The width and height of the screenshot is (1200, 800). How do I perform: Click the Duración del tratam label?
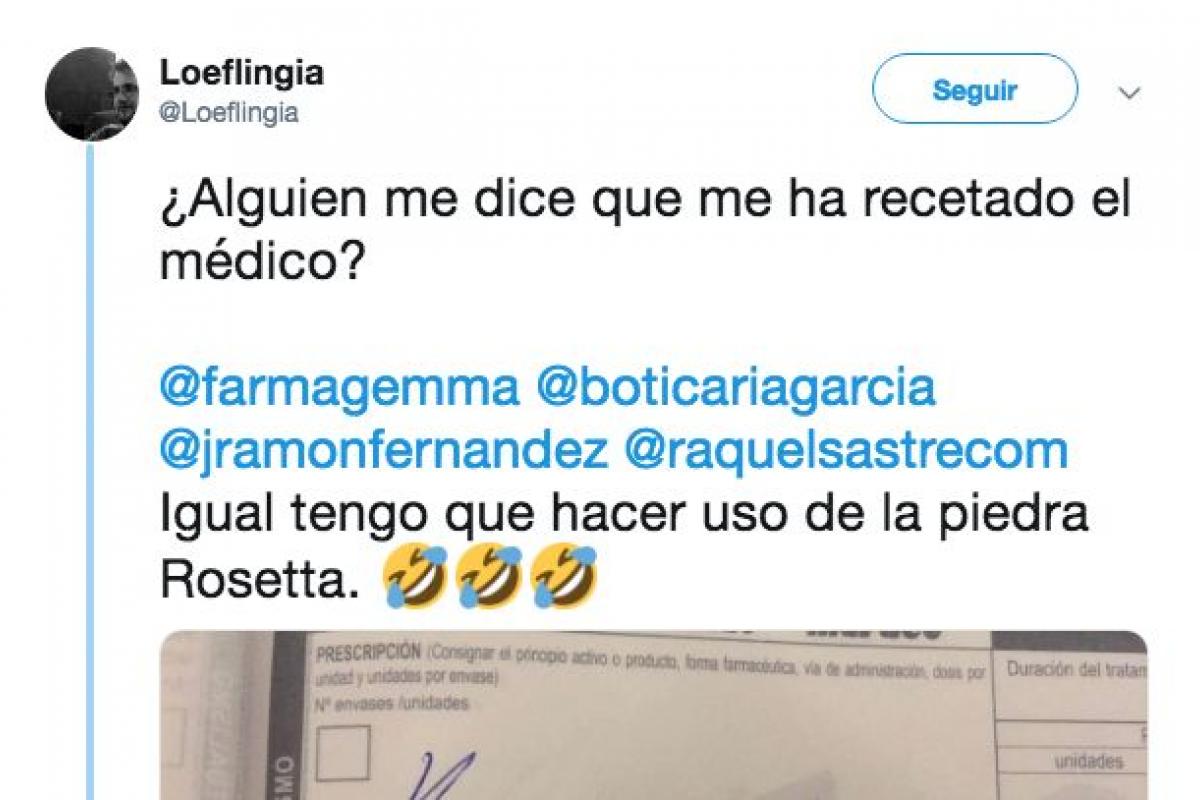pyautogui.click(x=1077, y=670)
